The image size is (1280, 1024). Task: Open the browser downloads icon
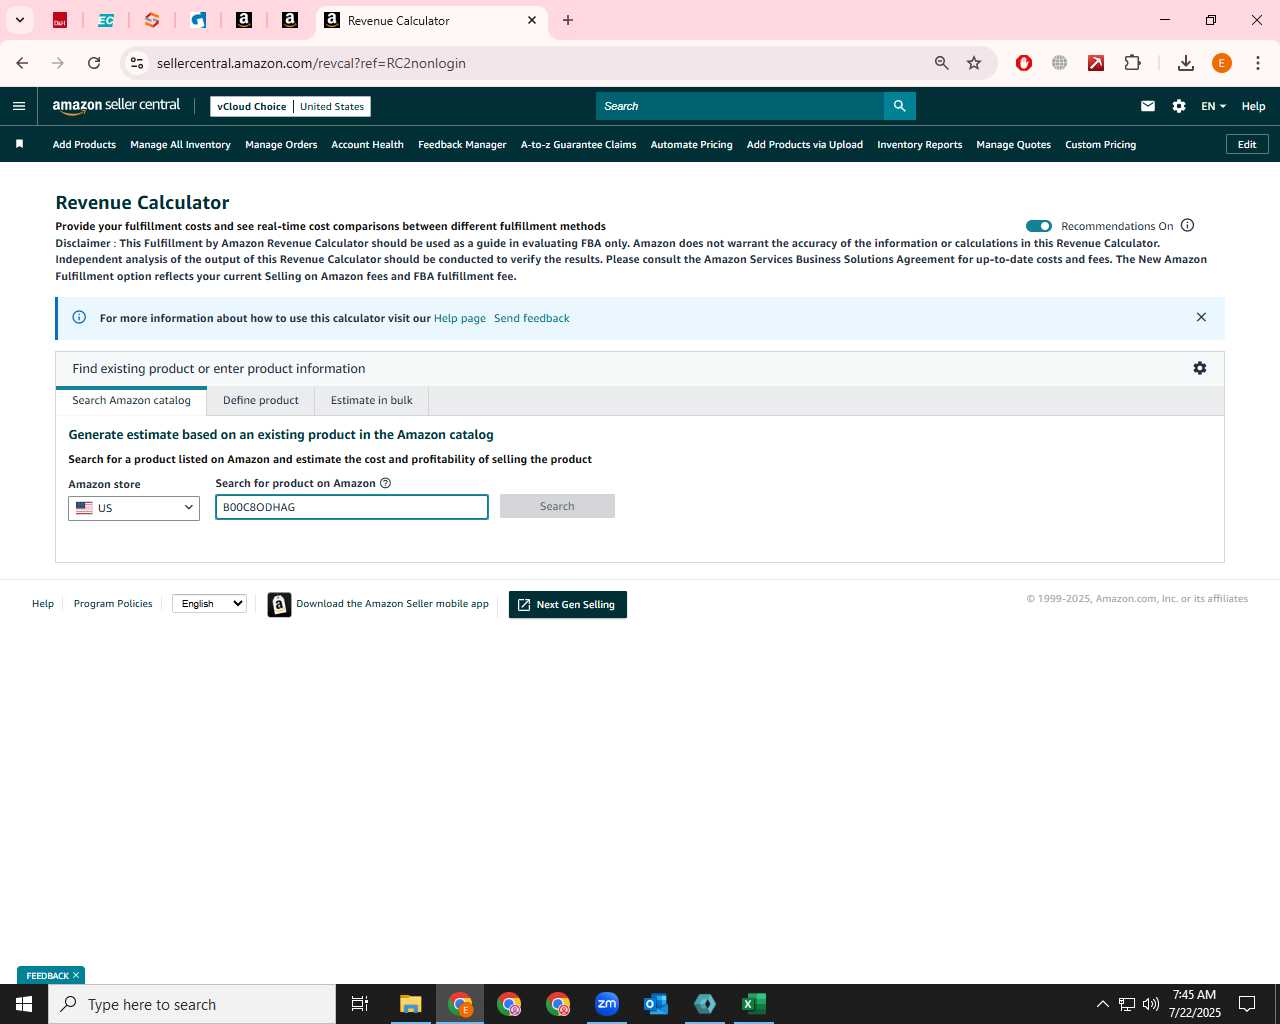1186,63
